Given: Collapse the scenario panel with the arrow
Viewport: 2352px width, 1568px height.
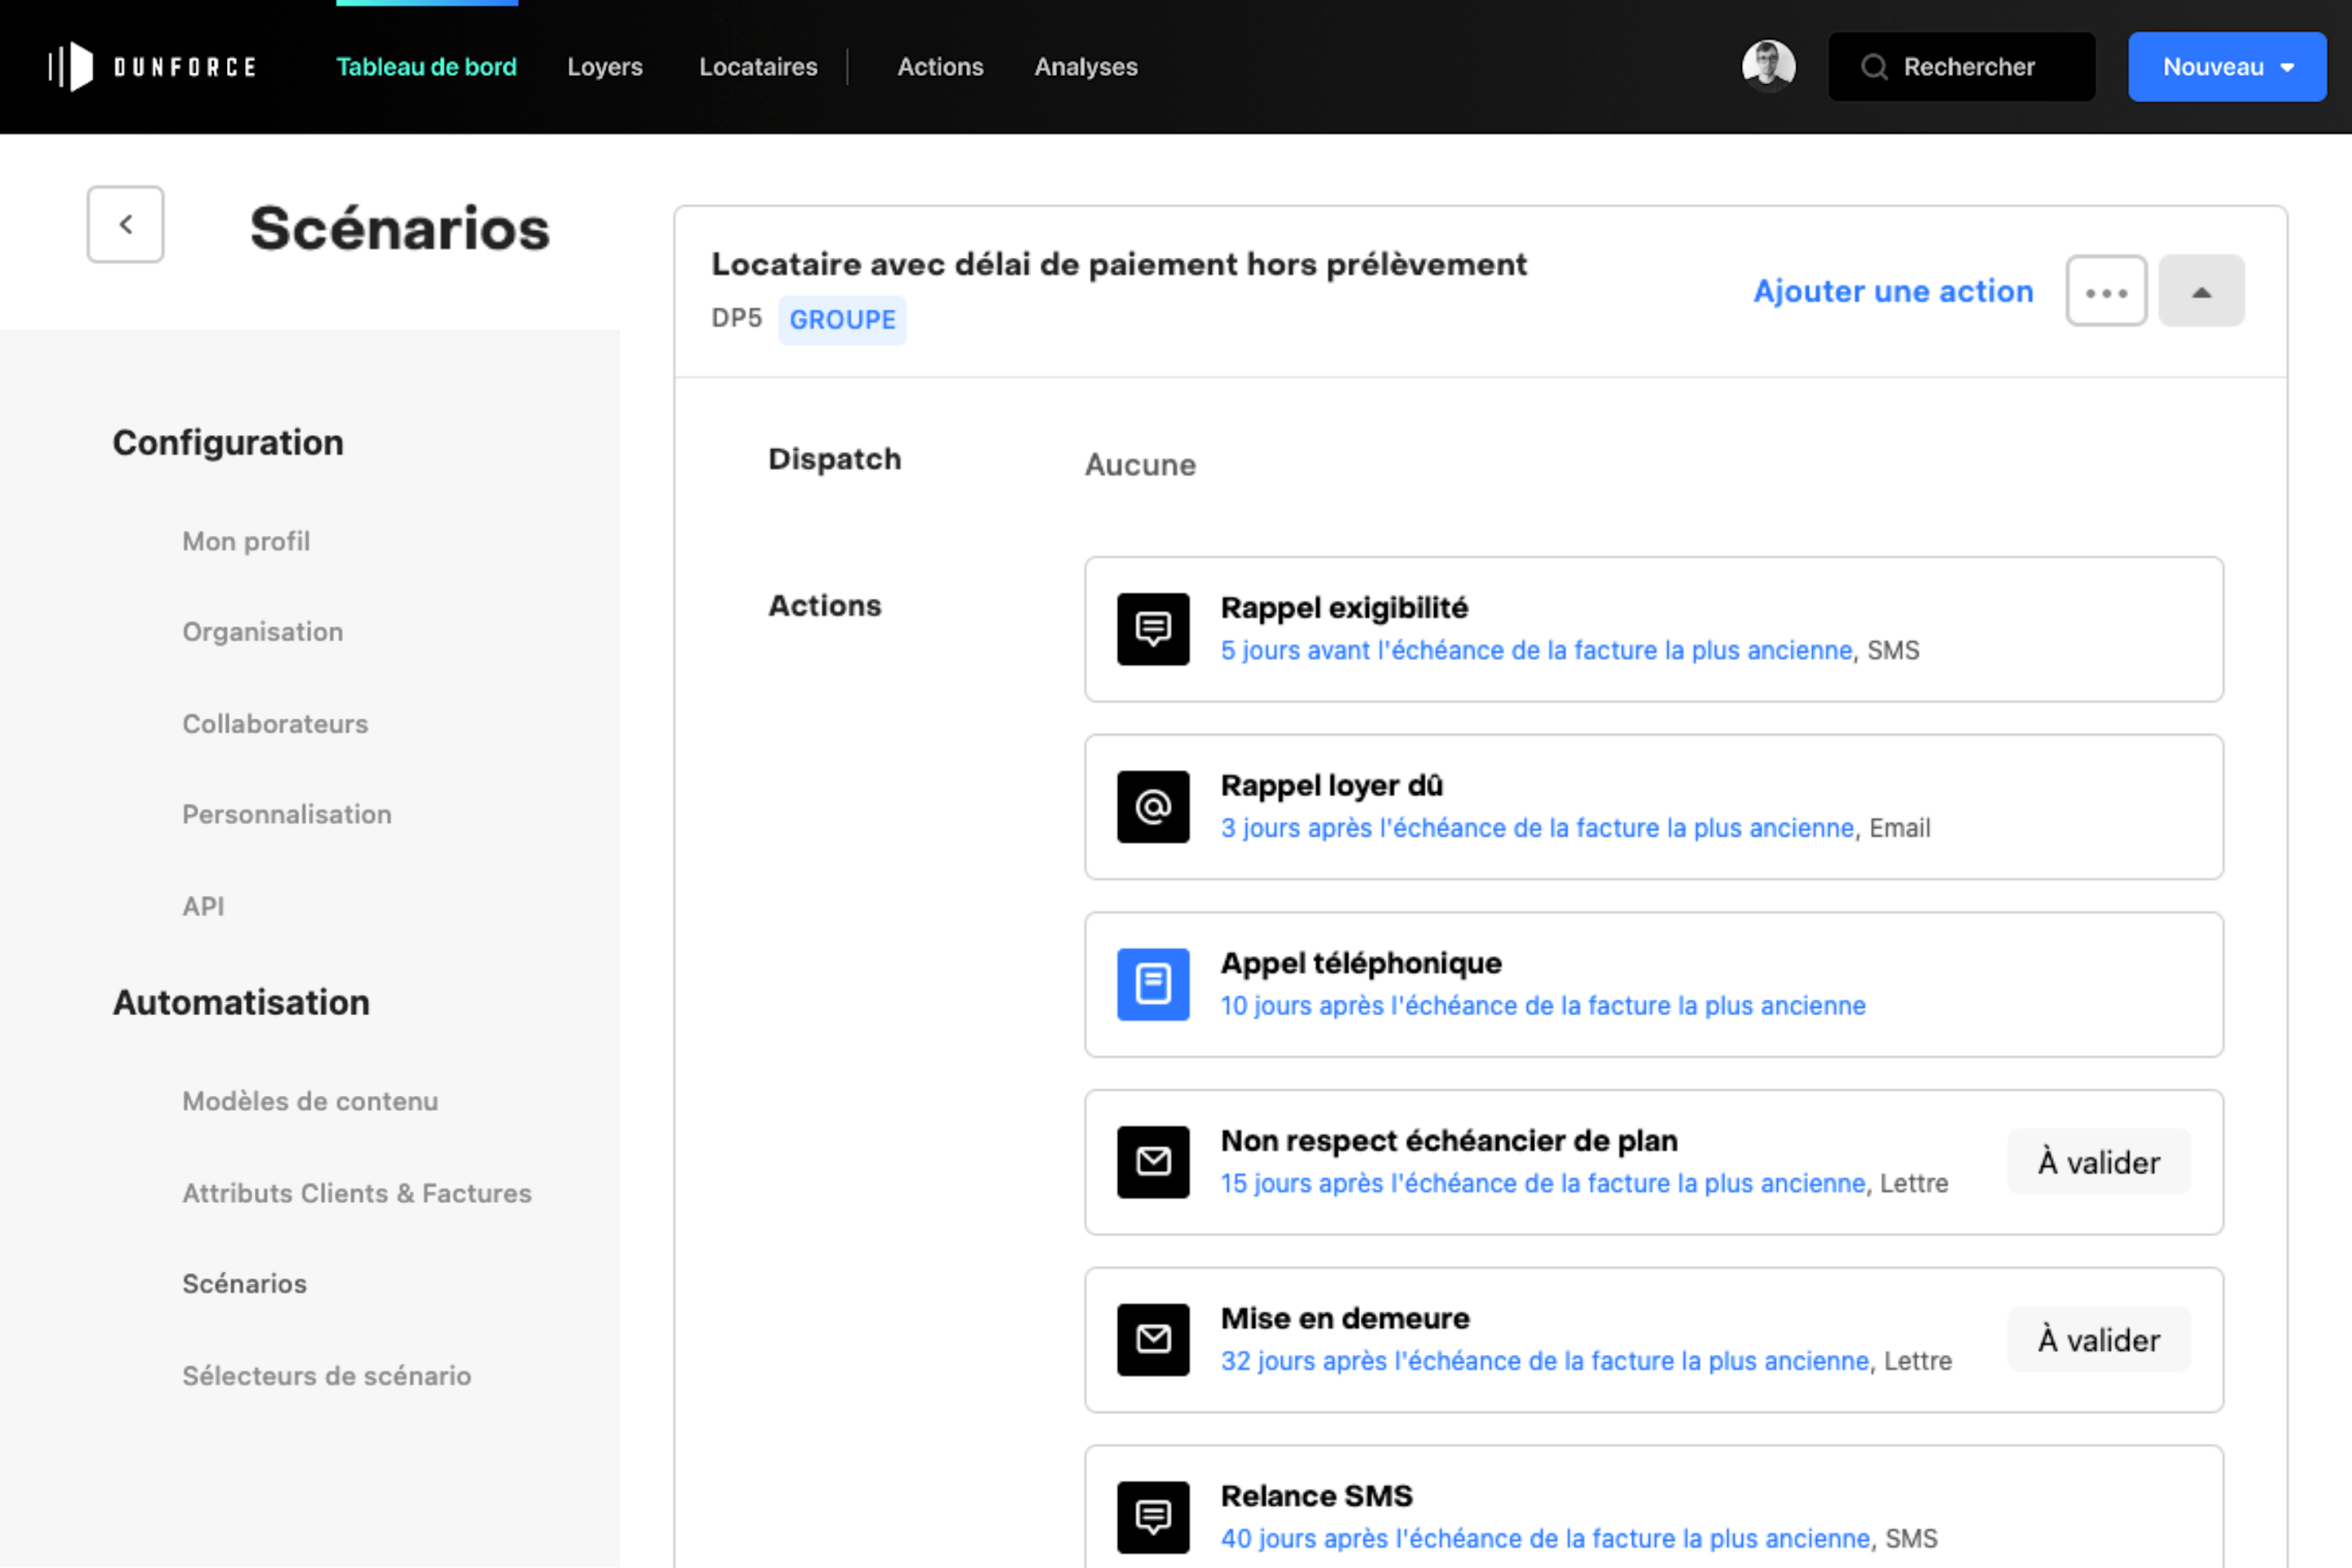Looking at the screenshot, I should coord(2201,291).
